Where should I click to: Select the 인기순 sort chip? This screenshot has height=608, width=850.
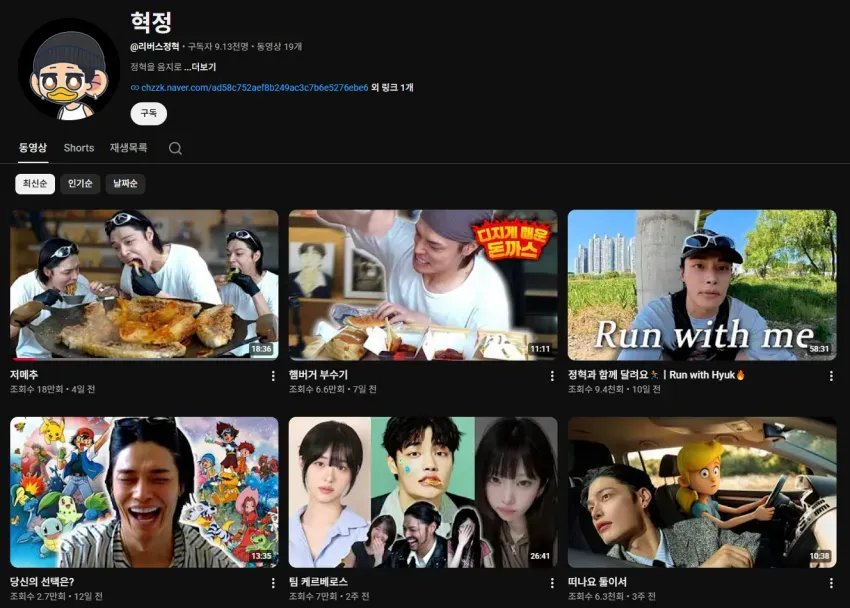[80, 184]
